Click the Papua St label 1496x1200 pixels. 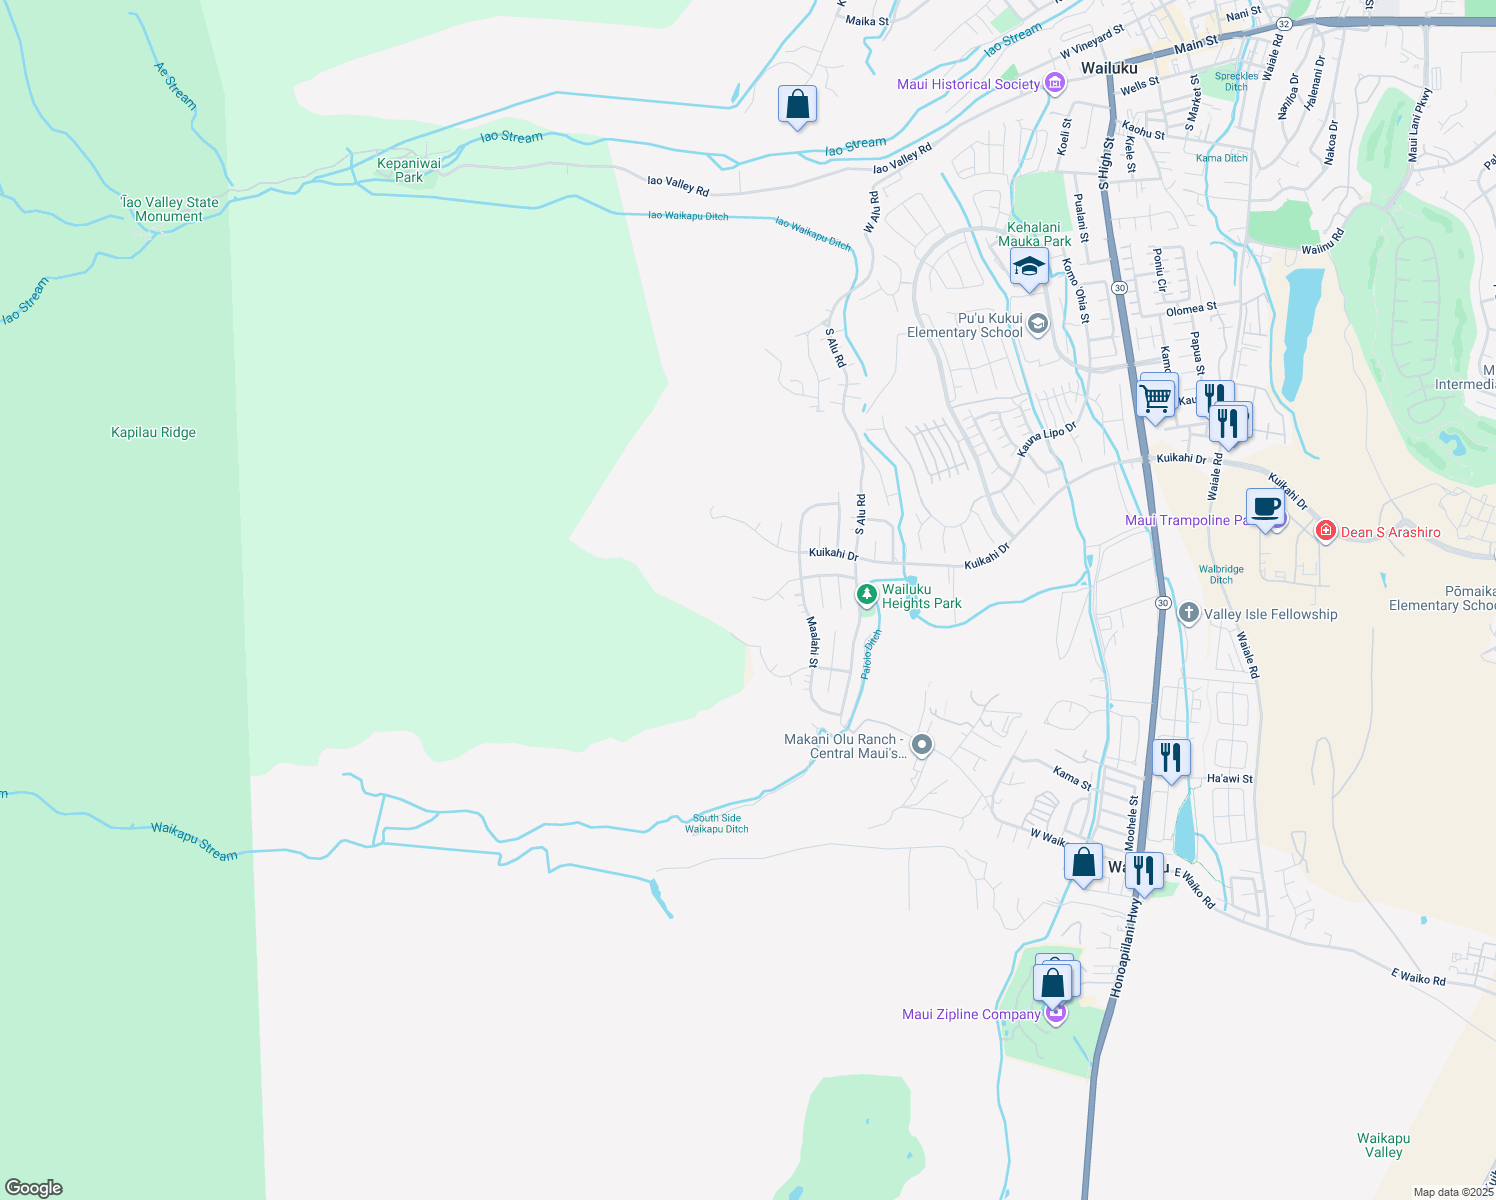pos(1197,354)
